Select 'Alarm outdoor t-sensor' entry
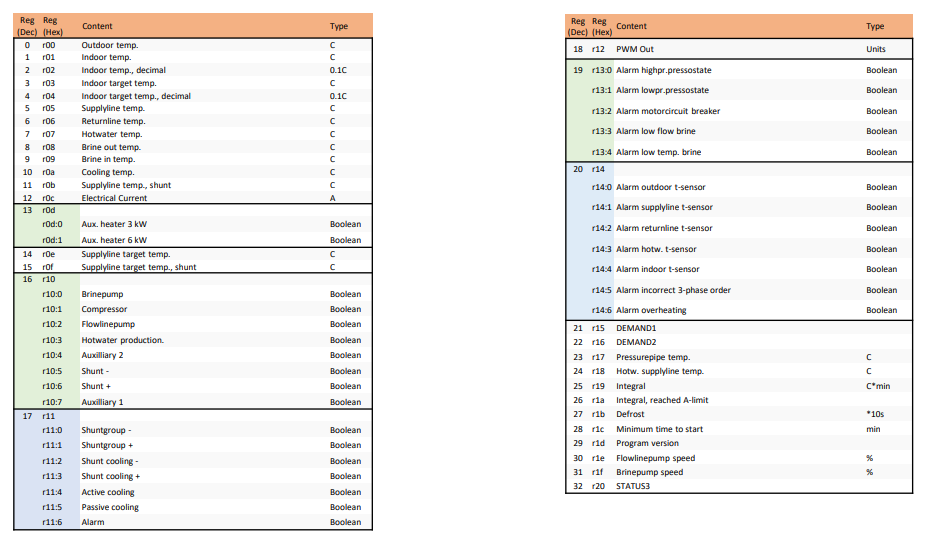Screen dimensions: 938x541 (661, 187)
